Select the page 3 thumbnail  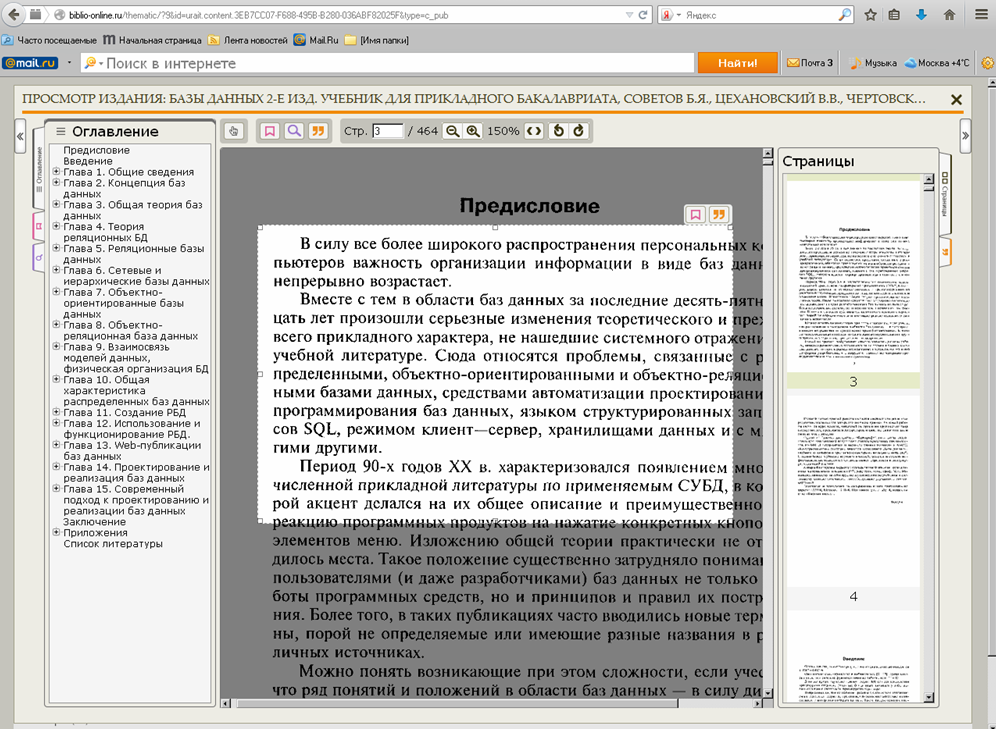(853, 276)
